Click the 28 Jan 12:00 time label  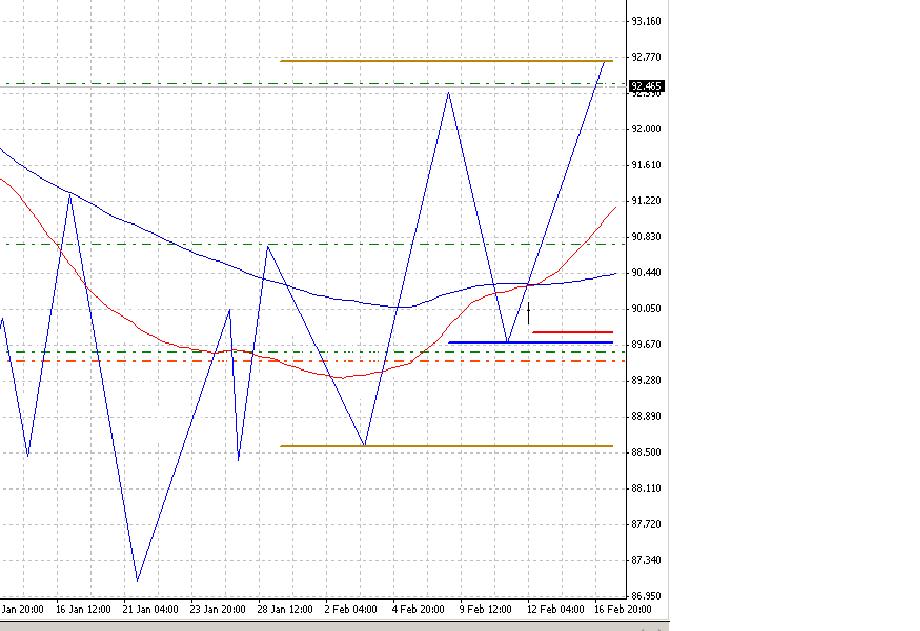coord(285,609)
